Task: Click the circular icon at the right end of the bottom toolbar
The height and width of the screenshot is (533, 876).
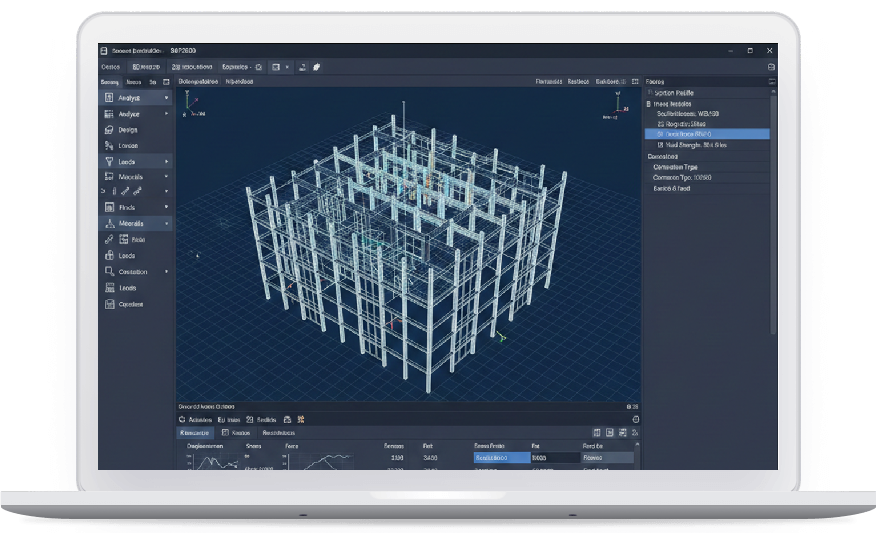Action: 635,420
